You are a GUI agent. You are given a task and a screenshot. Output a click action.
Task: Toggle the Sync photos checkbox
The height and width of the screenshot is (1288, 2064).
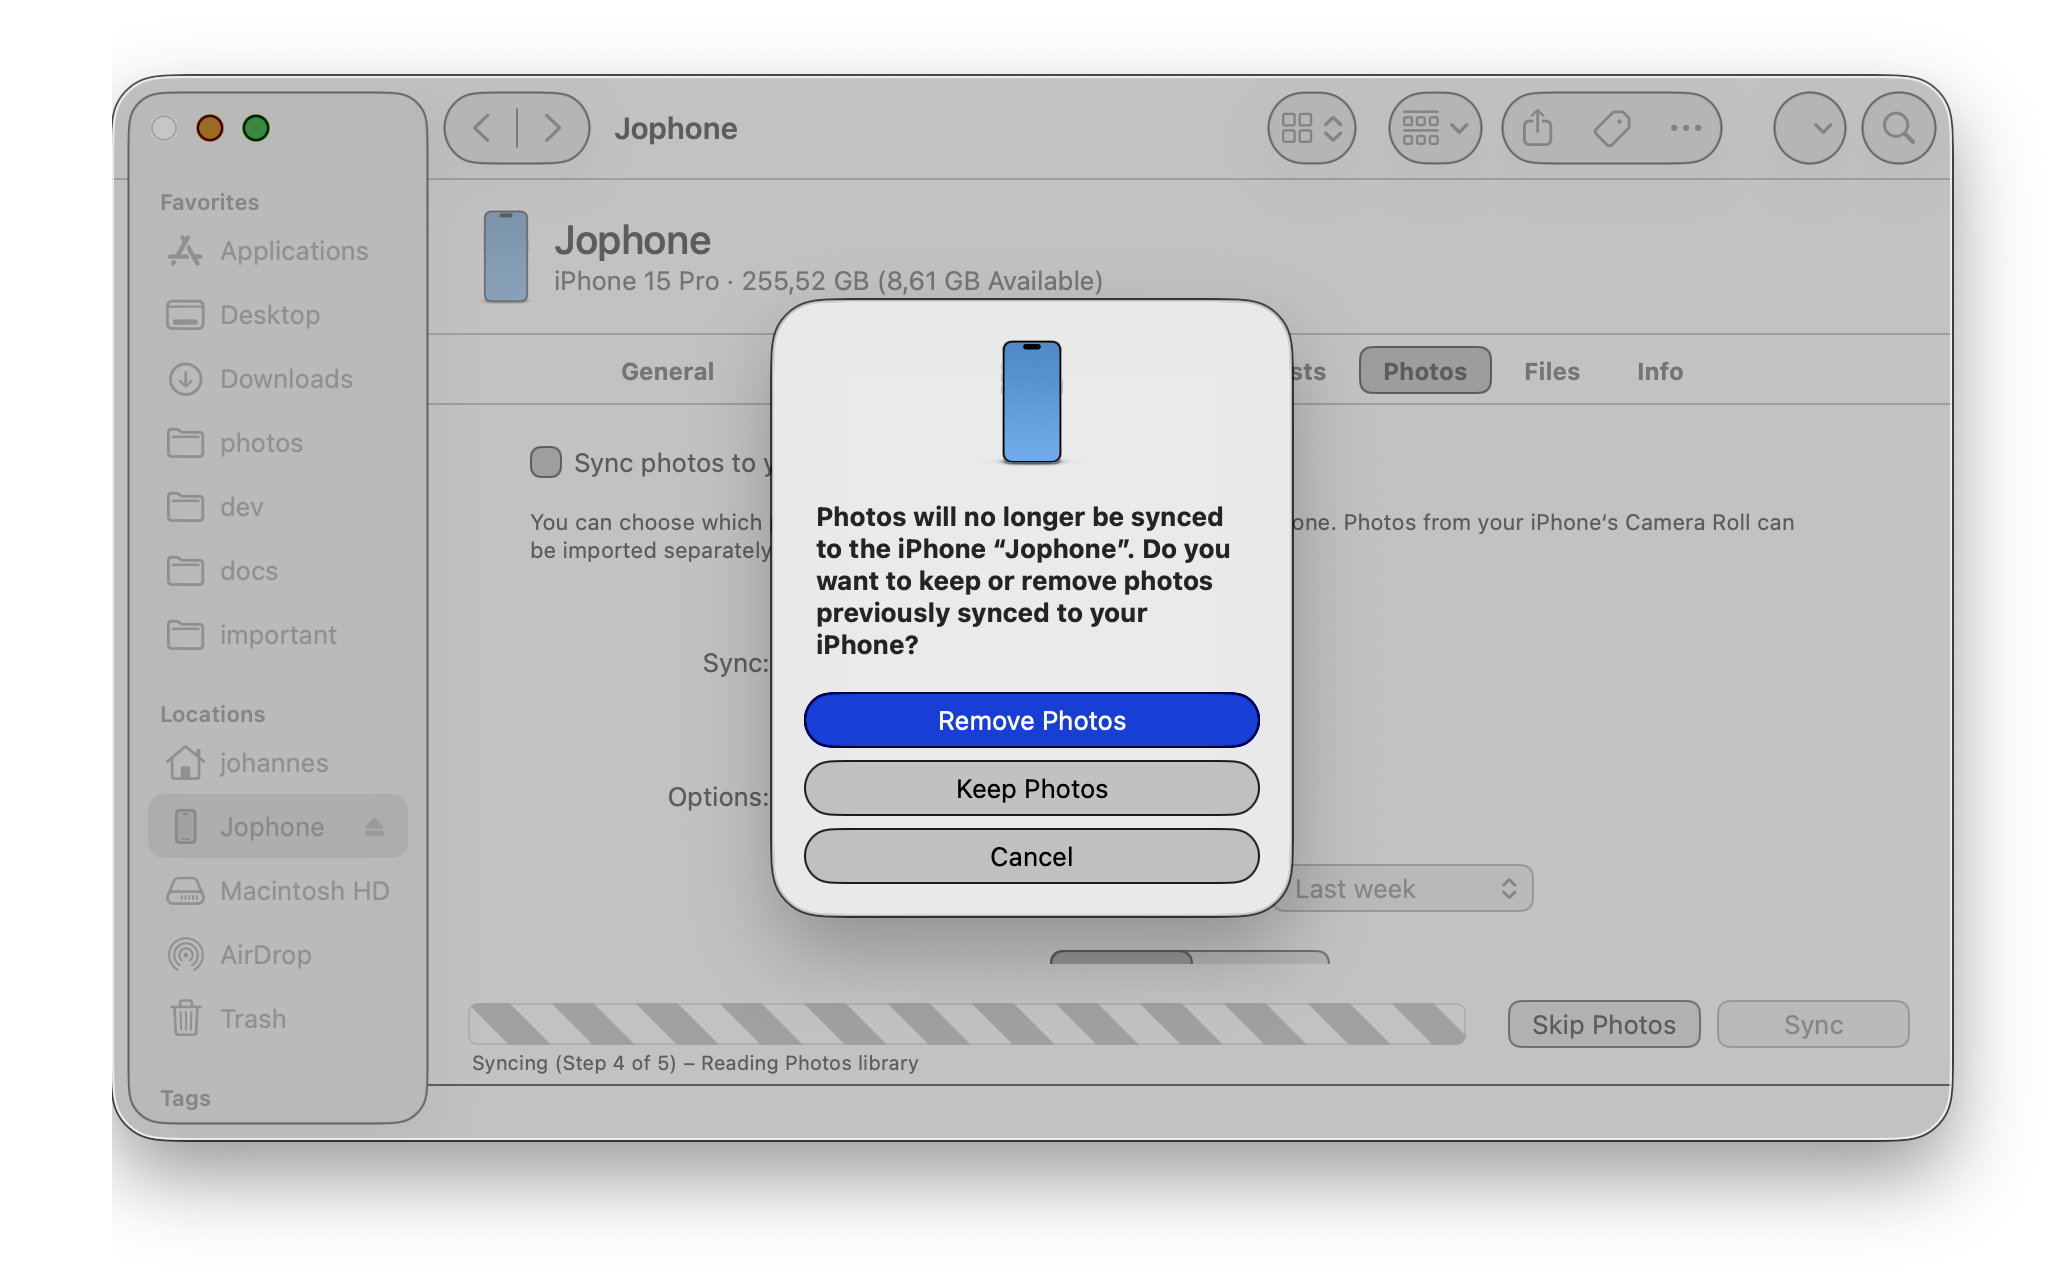click(546, 462)
